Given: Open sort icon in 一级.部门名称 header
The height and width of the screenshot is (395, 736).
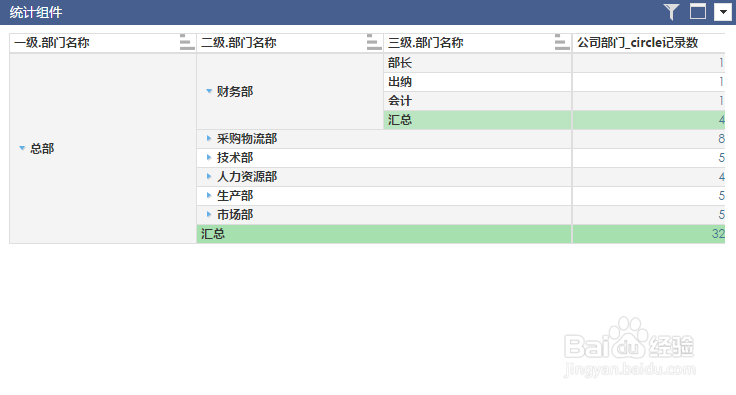Looking at the screenshot, I should tap(187, 42).
